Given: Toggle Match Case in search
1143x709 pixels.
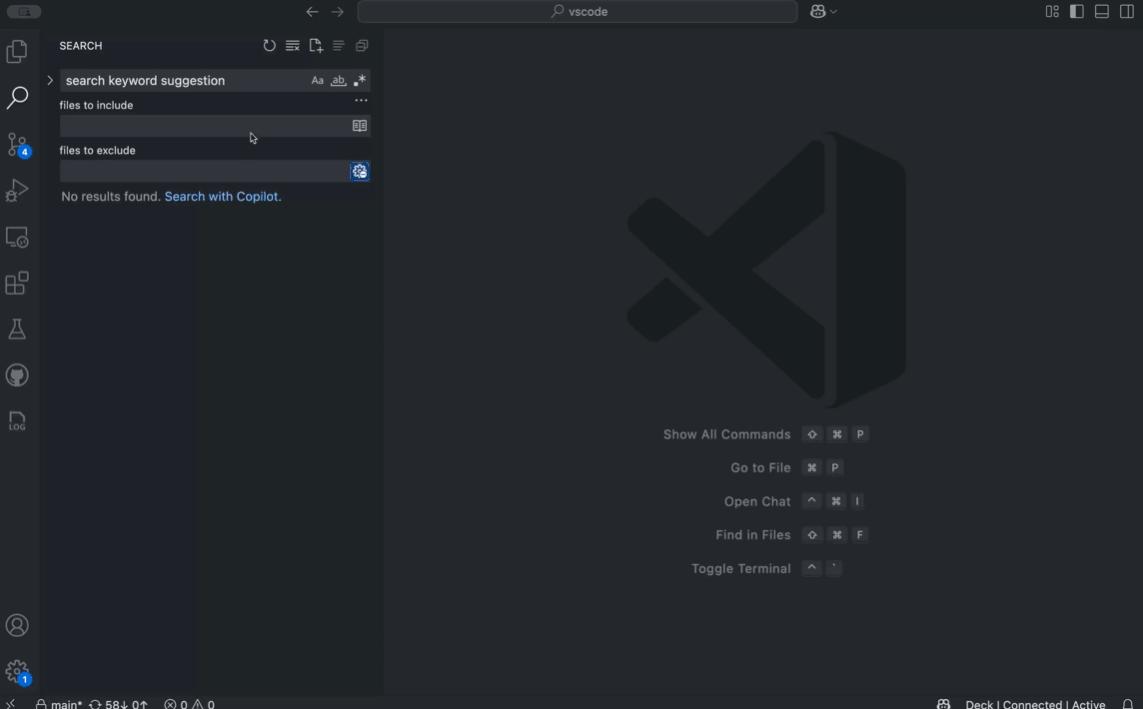Looking at the screenshot, I should pos(317,80).
